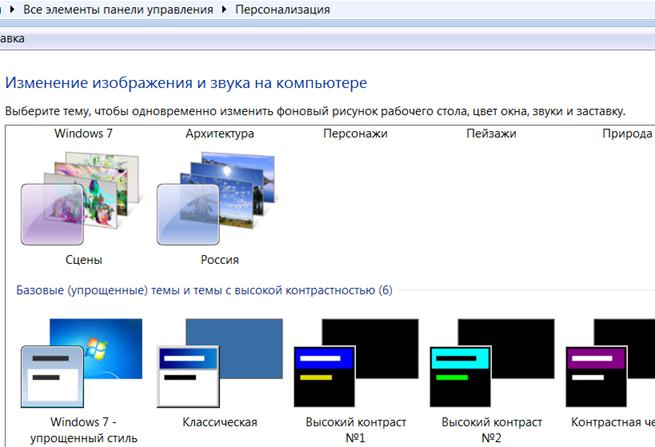
Task: Click the Россия caption text
Action: pyautogui.click(x=220, y=260)
